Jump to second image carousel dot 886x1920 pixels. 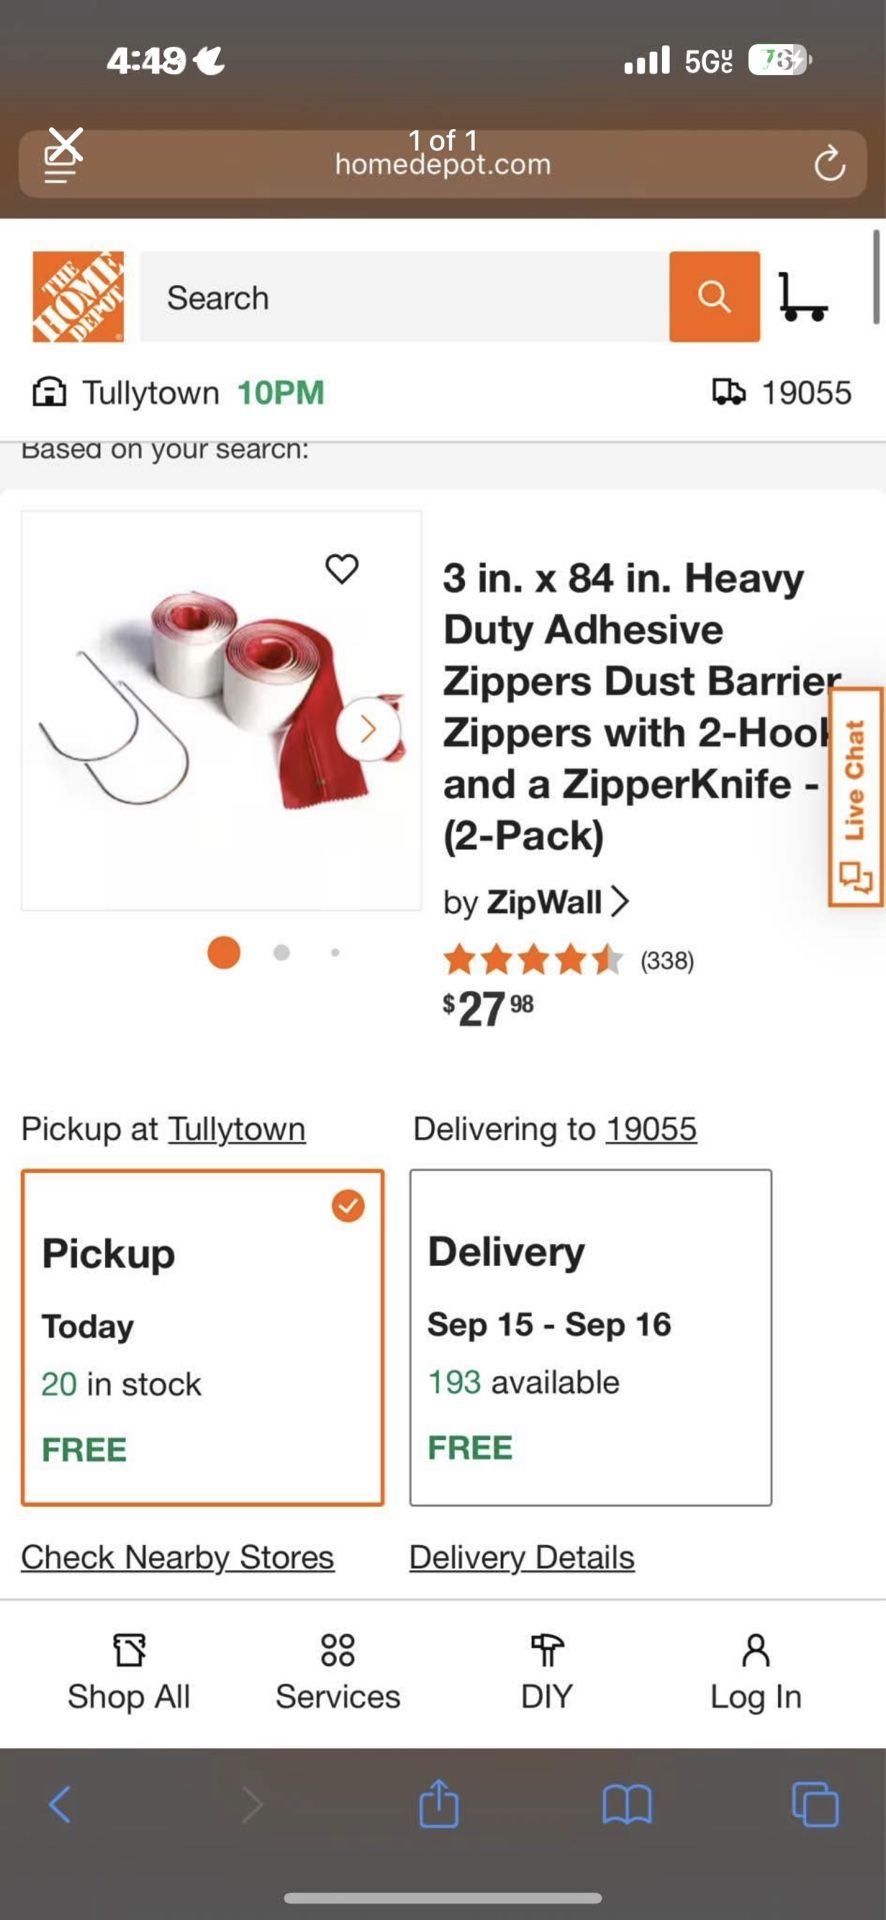[x=282, y=953]
